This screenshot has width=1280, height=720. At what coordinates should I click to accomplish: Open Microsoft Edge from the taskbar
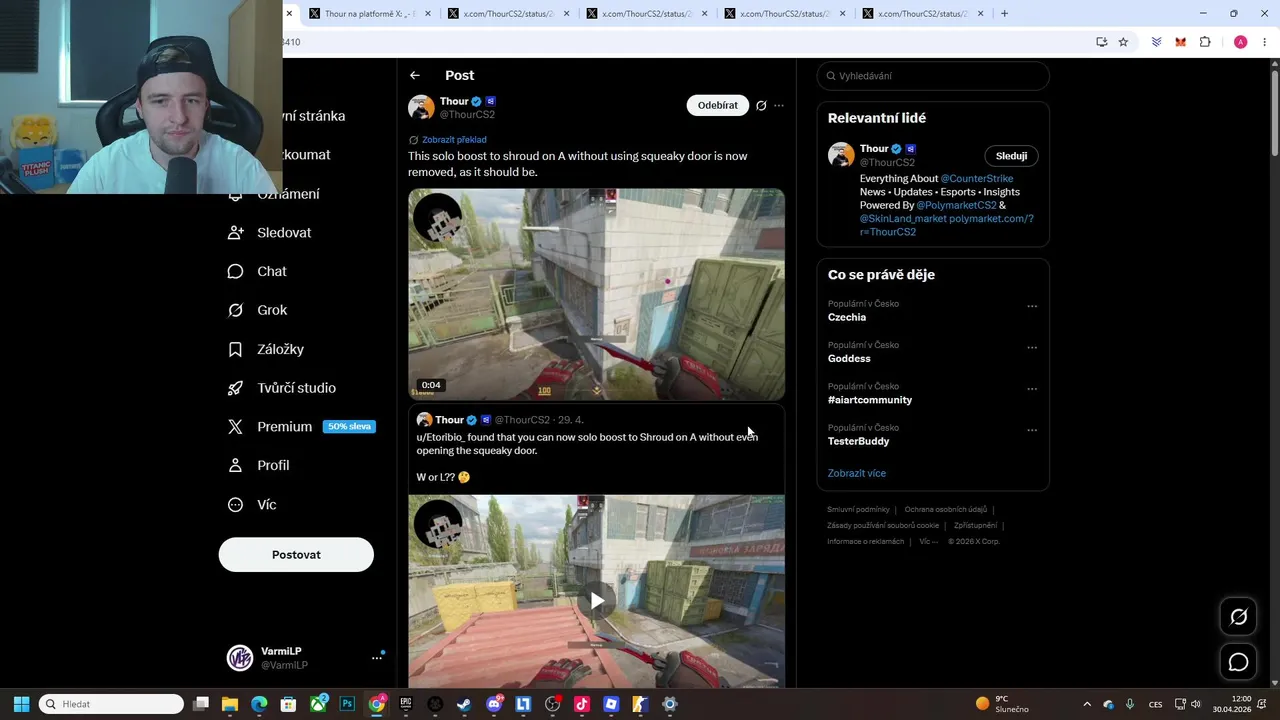tap(259, 704)
